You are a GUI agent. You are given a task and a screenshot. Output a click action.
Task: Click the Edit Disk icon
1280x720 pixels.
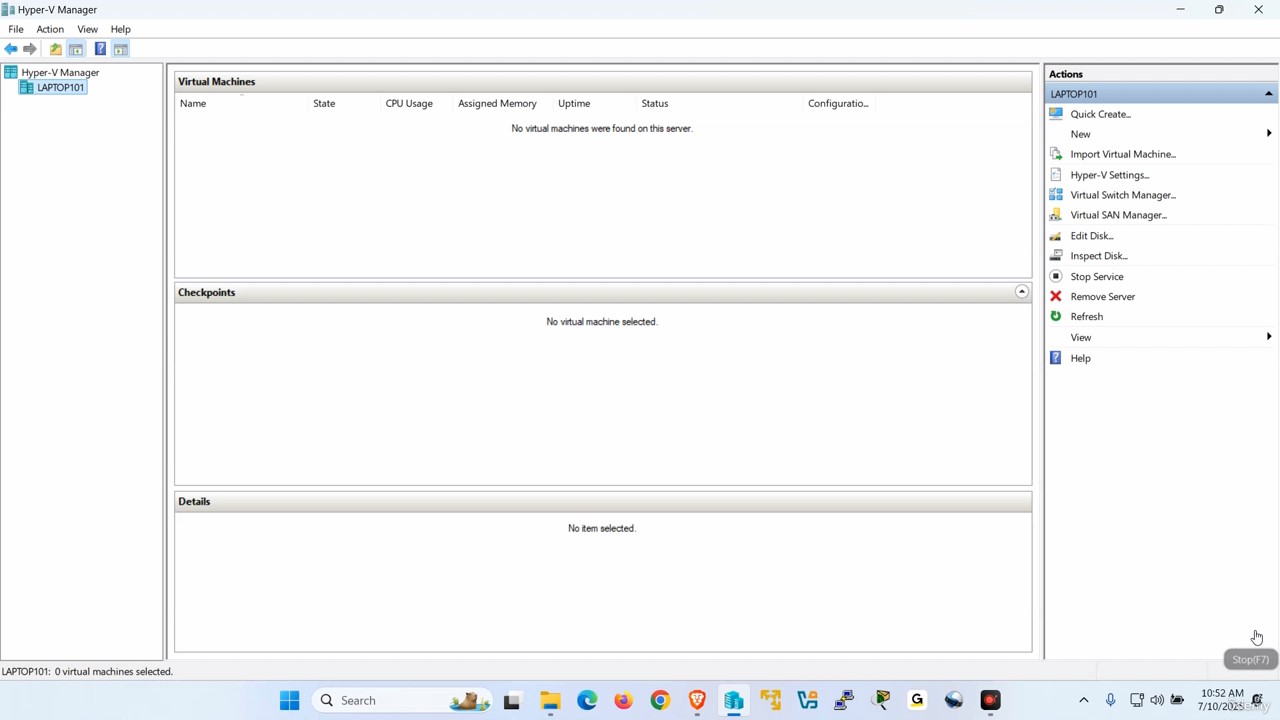tap(1056, 236)
